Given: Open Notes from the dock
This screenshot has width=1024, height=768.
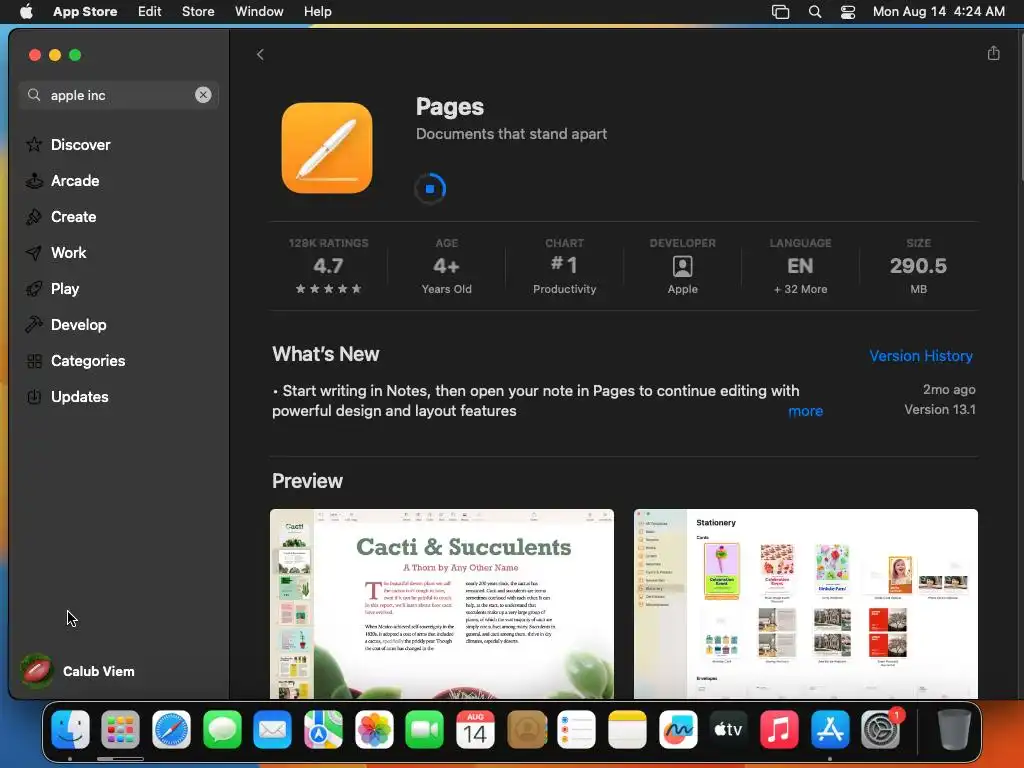Looking at the screenshot, I should (628, 729).
